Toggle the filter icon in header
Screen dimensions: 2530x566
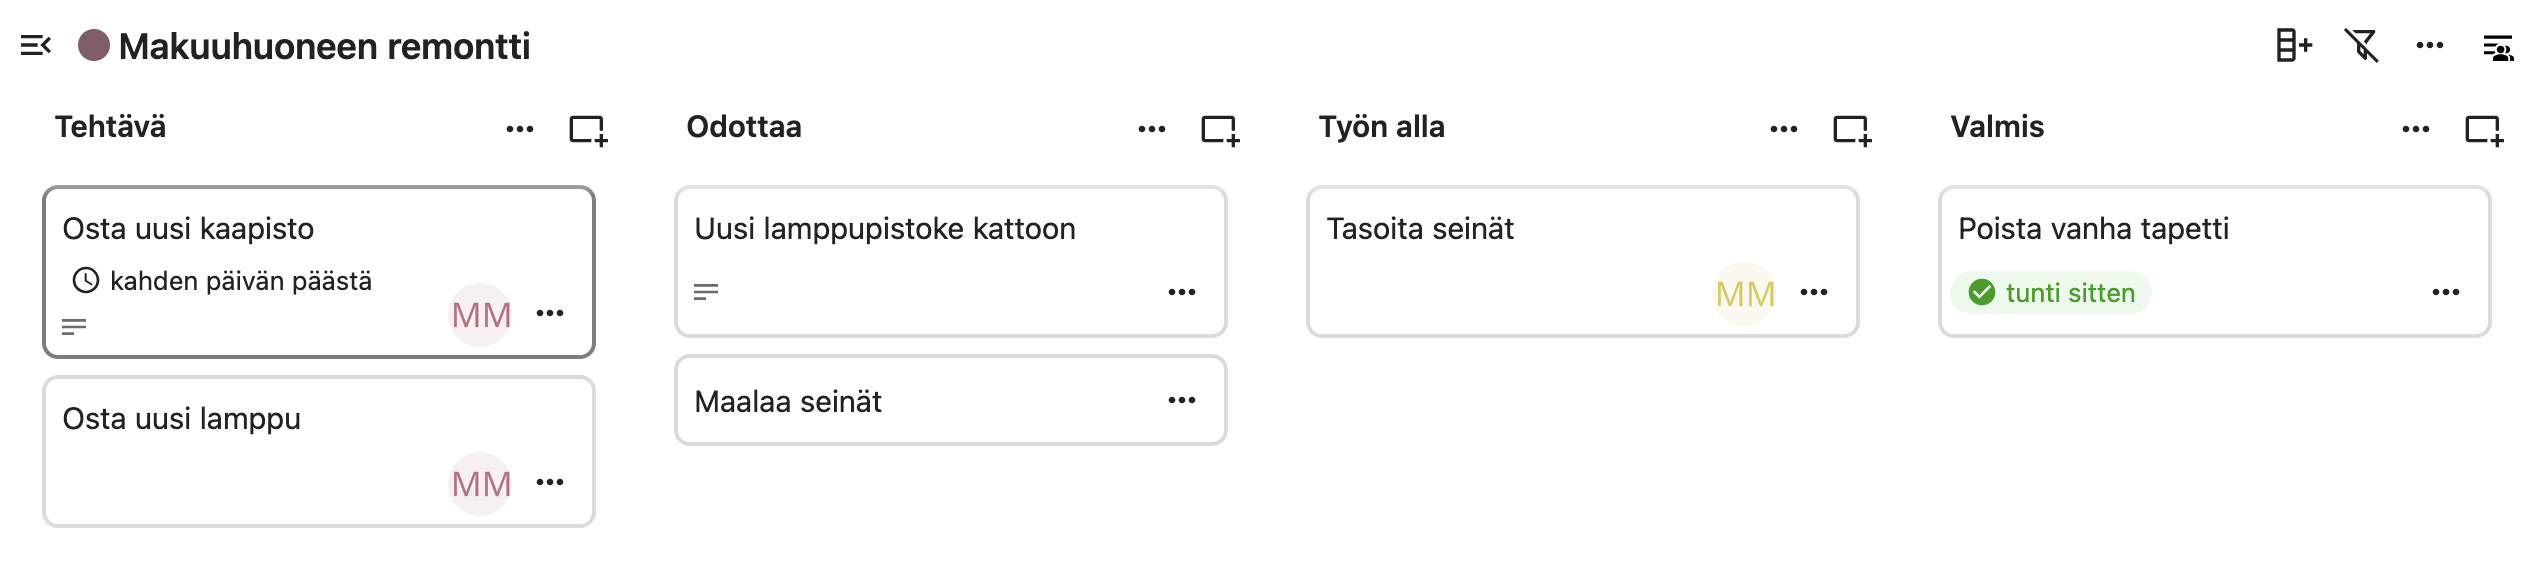click(2361, 46)
